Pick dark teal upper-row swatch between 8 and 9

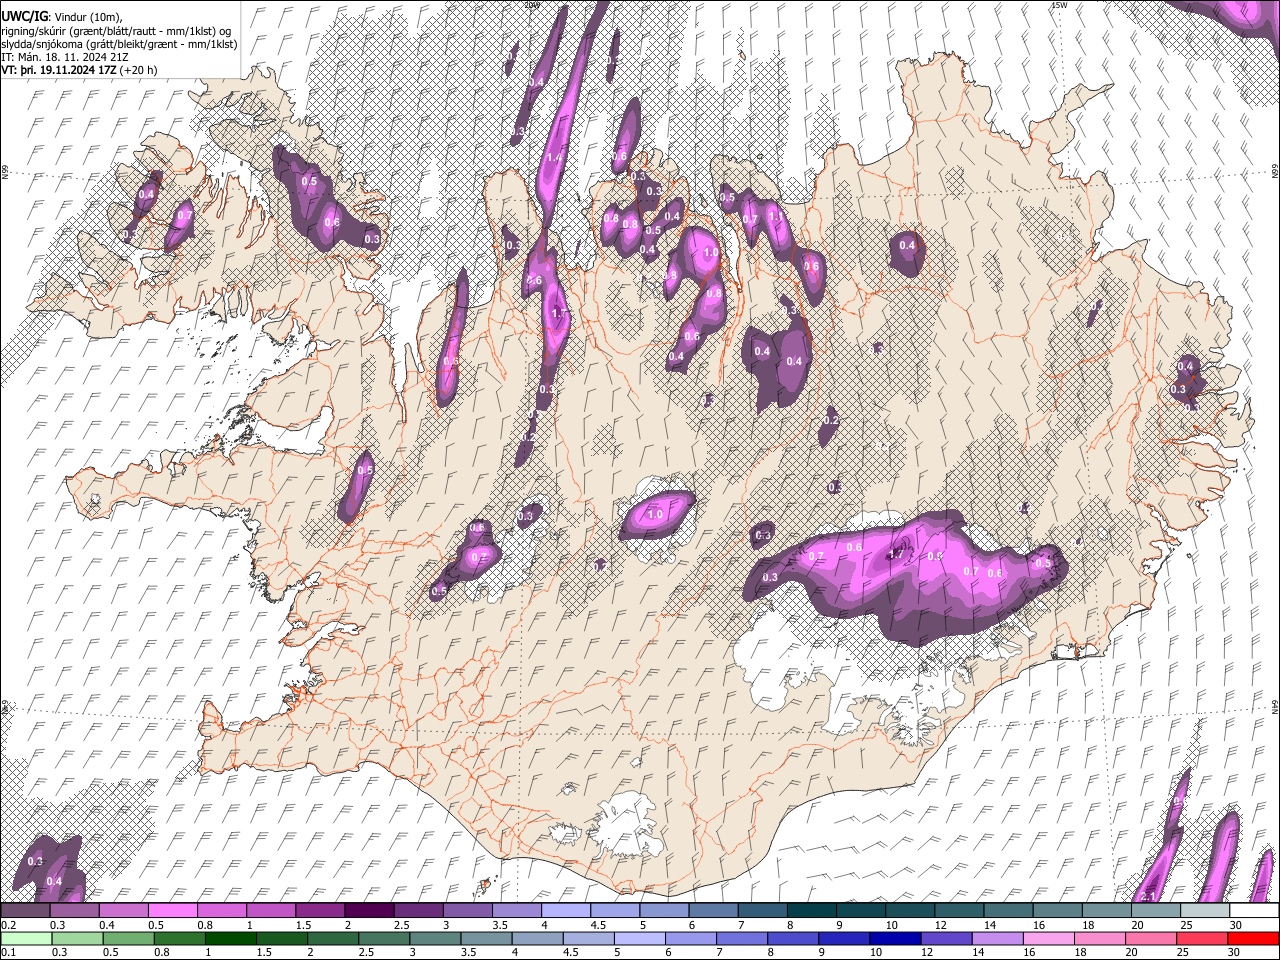pos(811,910)
